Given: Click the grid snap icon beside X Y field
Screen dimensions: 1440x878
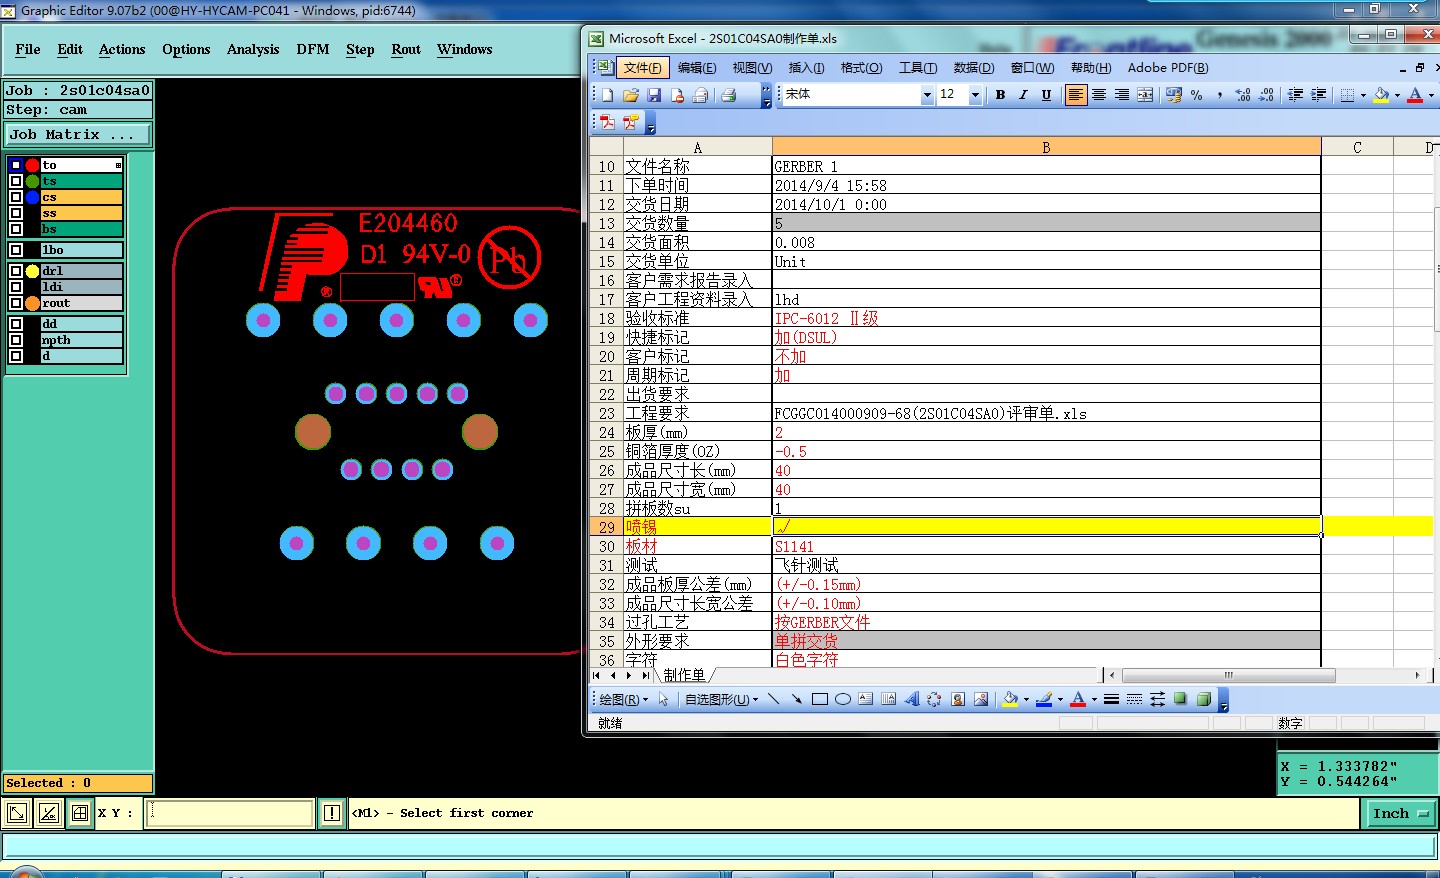Looking at the screenshot, I should (80, 813).
